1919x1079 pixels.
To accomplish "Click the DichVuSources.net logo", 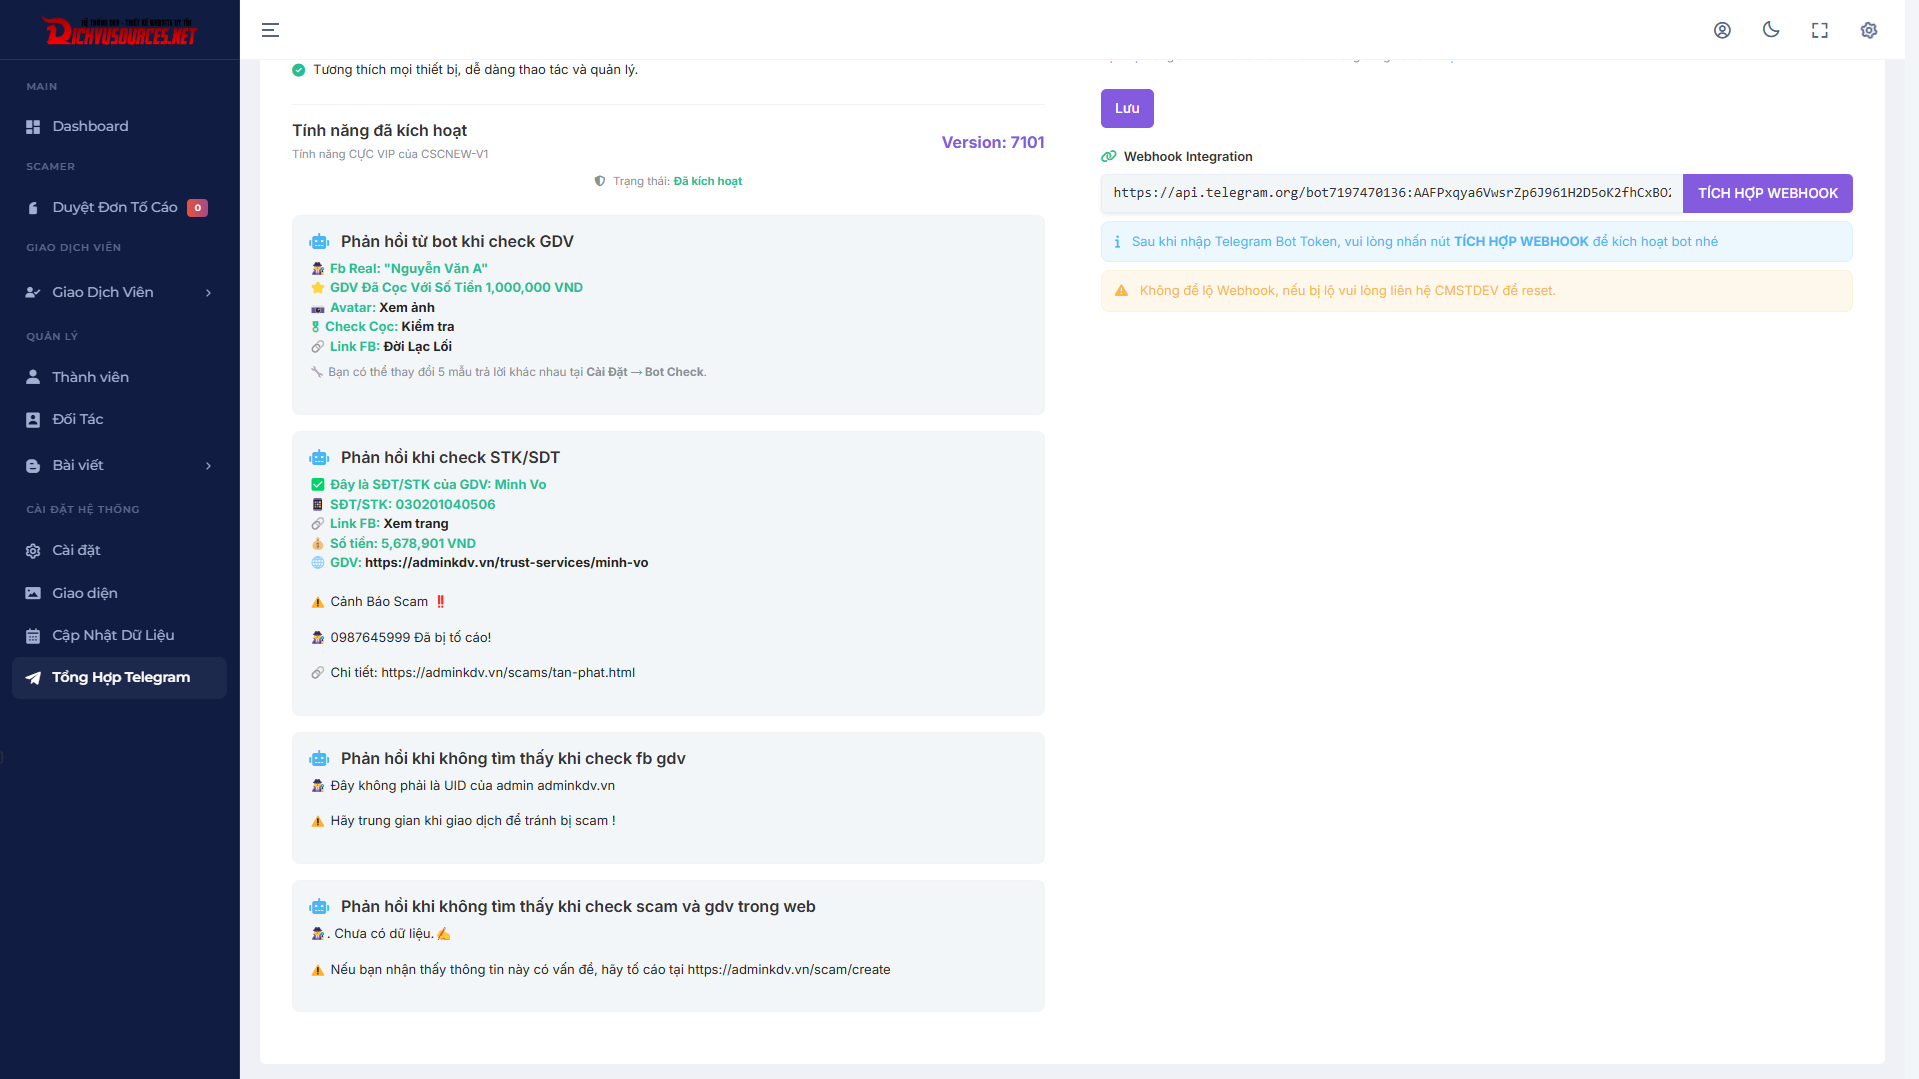I will click(x=120, y=32).
